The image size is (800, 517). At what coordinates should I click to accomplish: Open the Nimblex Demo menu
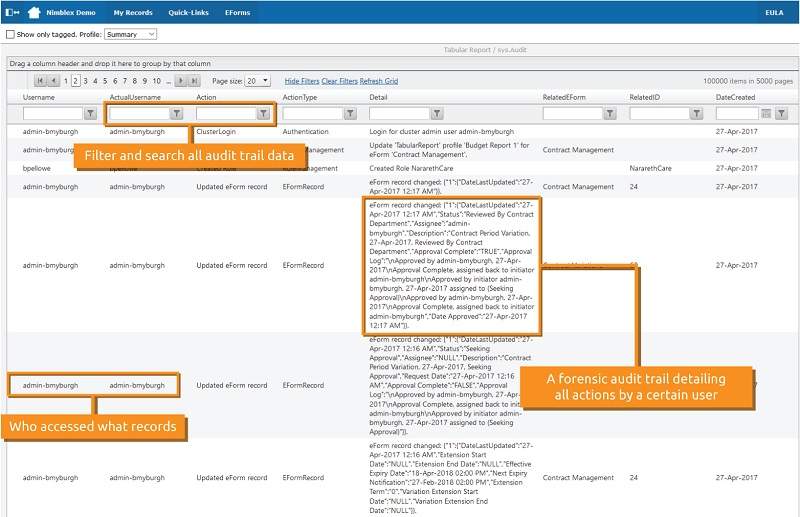pos(71,12)
